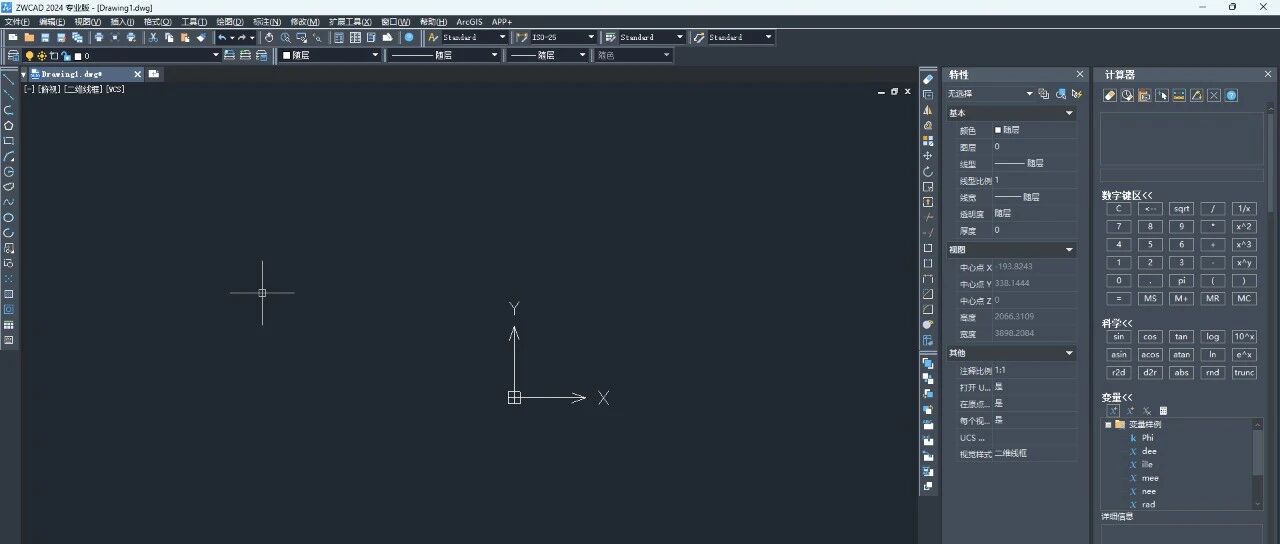1280x544 pixels.
Task: Click the calculator angle triangle icon
Action: coord(1196,95)
